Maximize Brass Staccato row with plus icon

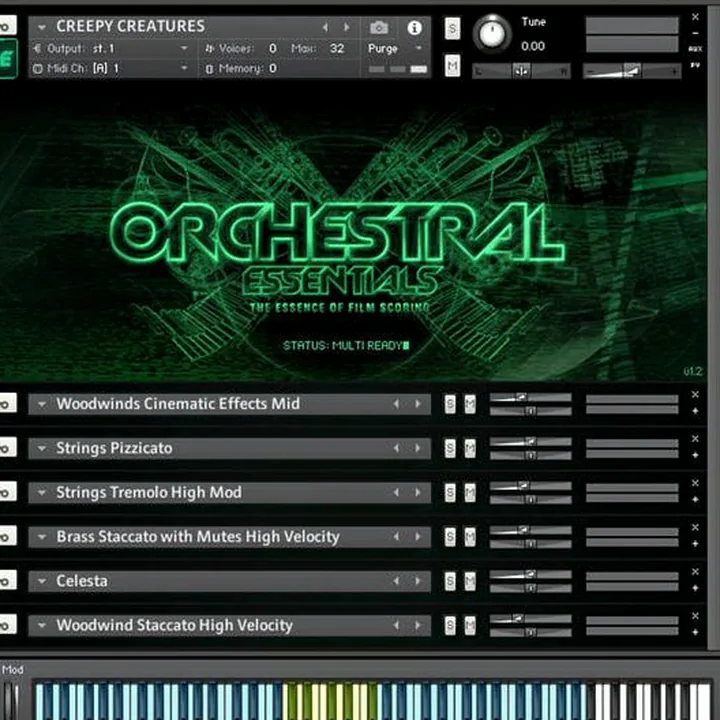point(695,544)
